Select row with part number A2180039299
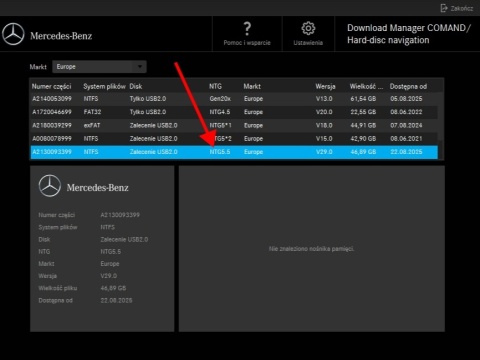 (234, 125)
